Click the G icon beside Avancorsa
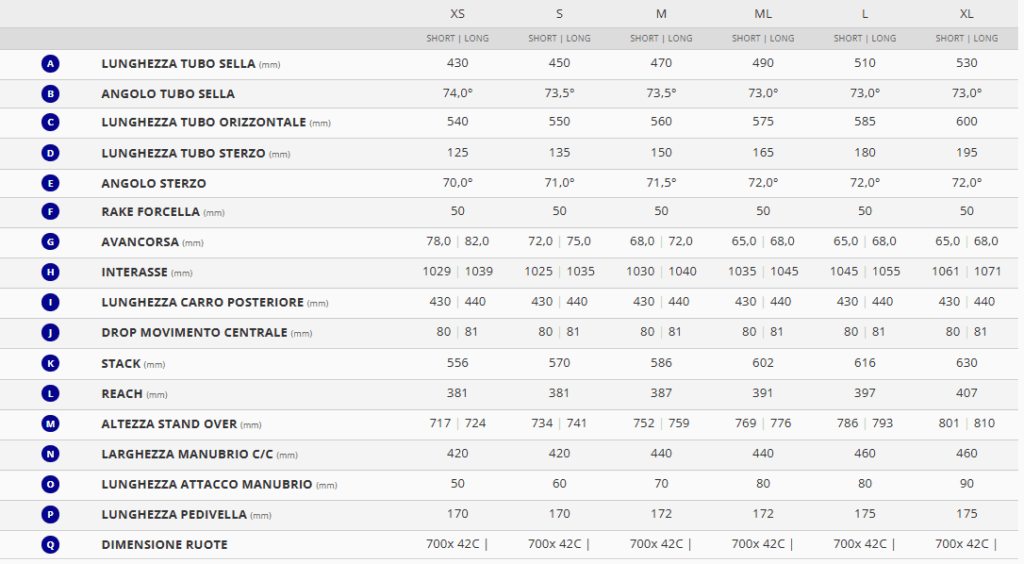 51,242
